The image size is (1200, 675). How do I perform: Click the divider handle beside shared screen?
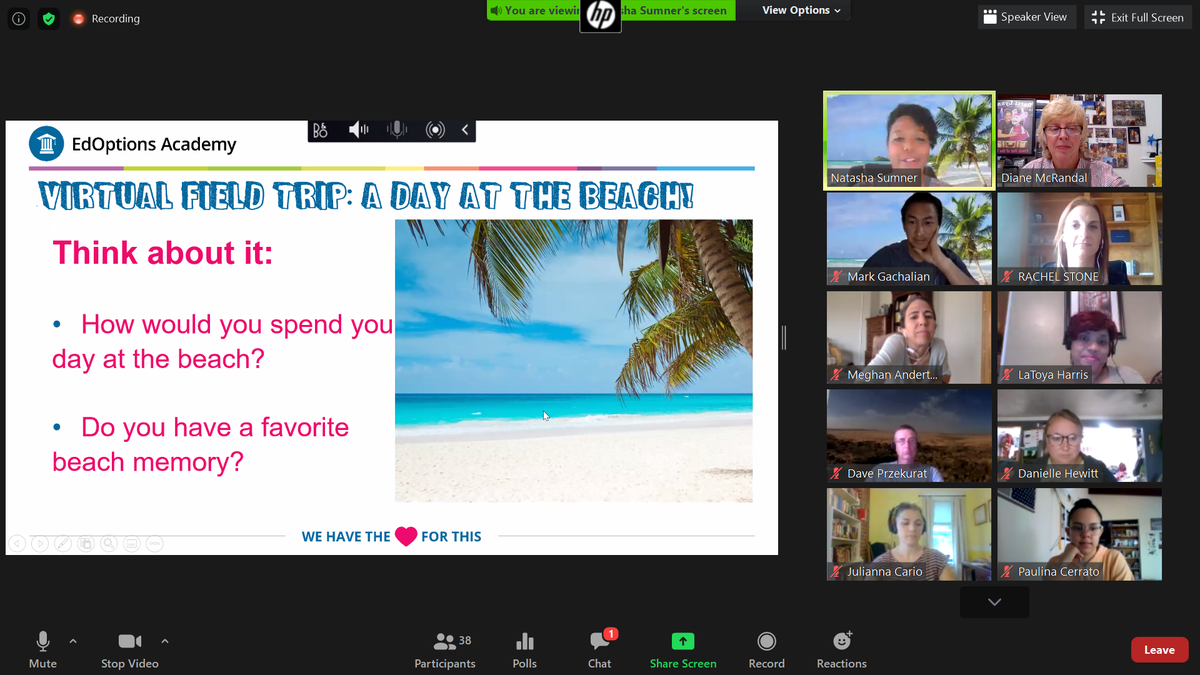pos(784,338)
